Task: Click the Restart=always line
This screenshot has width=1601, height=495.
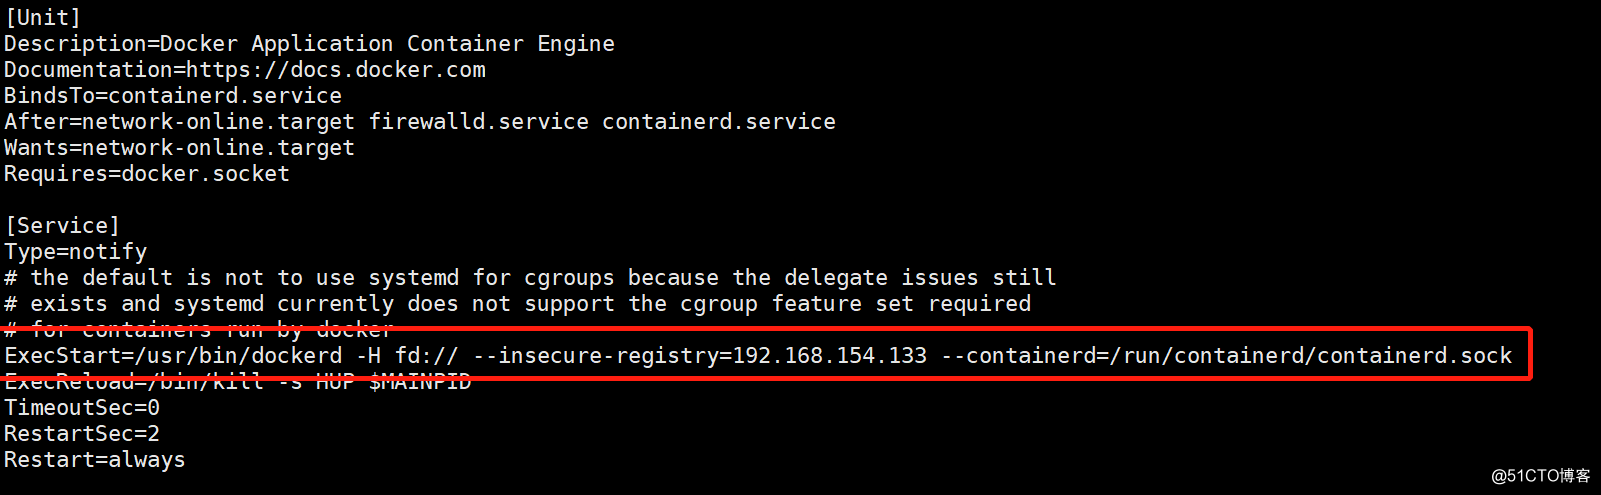Action: click(95, 459)
